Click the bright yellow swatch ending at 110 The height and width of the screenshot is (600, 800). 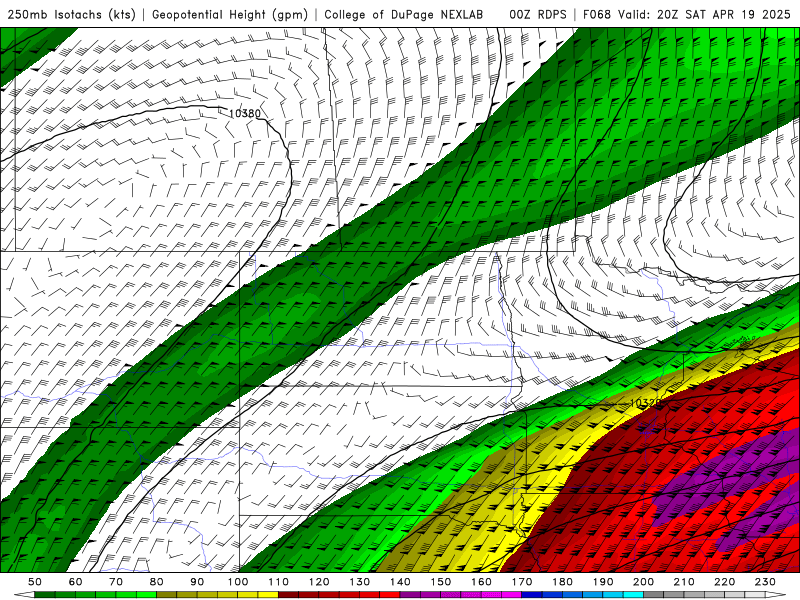click(268, 594)
